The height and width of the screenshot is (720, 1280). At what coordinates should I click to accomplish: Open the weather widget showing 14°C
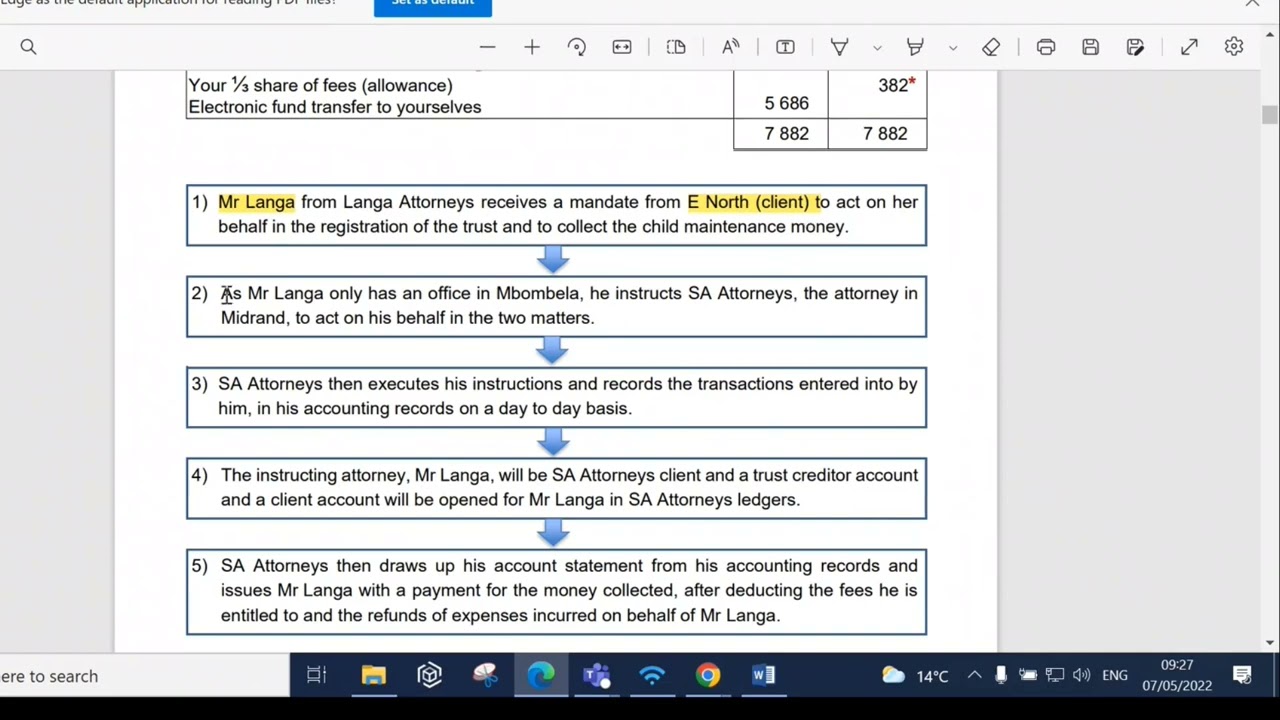pyautogui.click(x=914, y=676)
